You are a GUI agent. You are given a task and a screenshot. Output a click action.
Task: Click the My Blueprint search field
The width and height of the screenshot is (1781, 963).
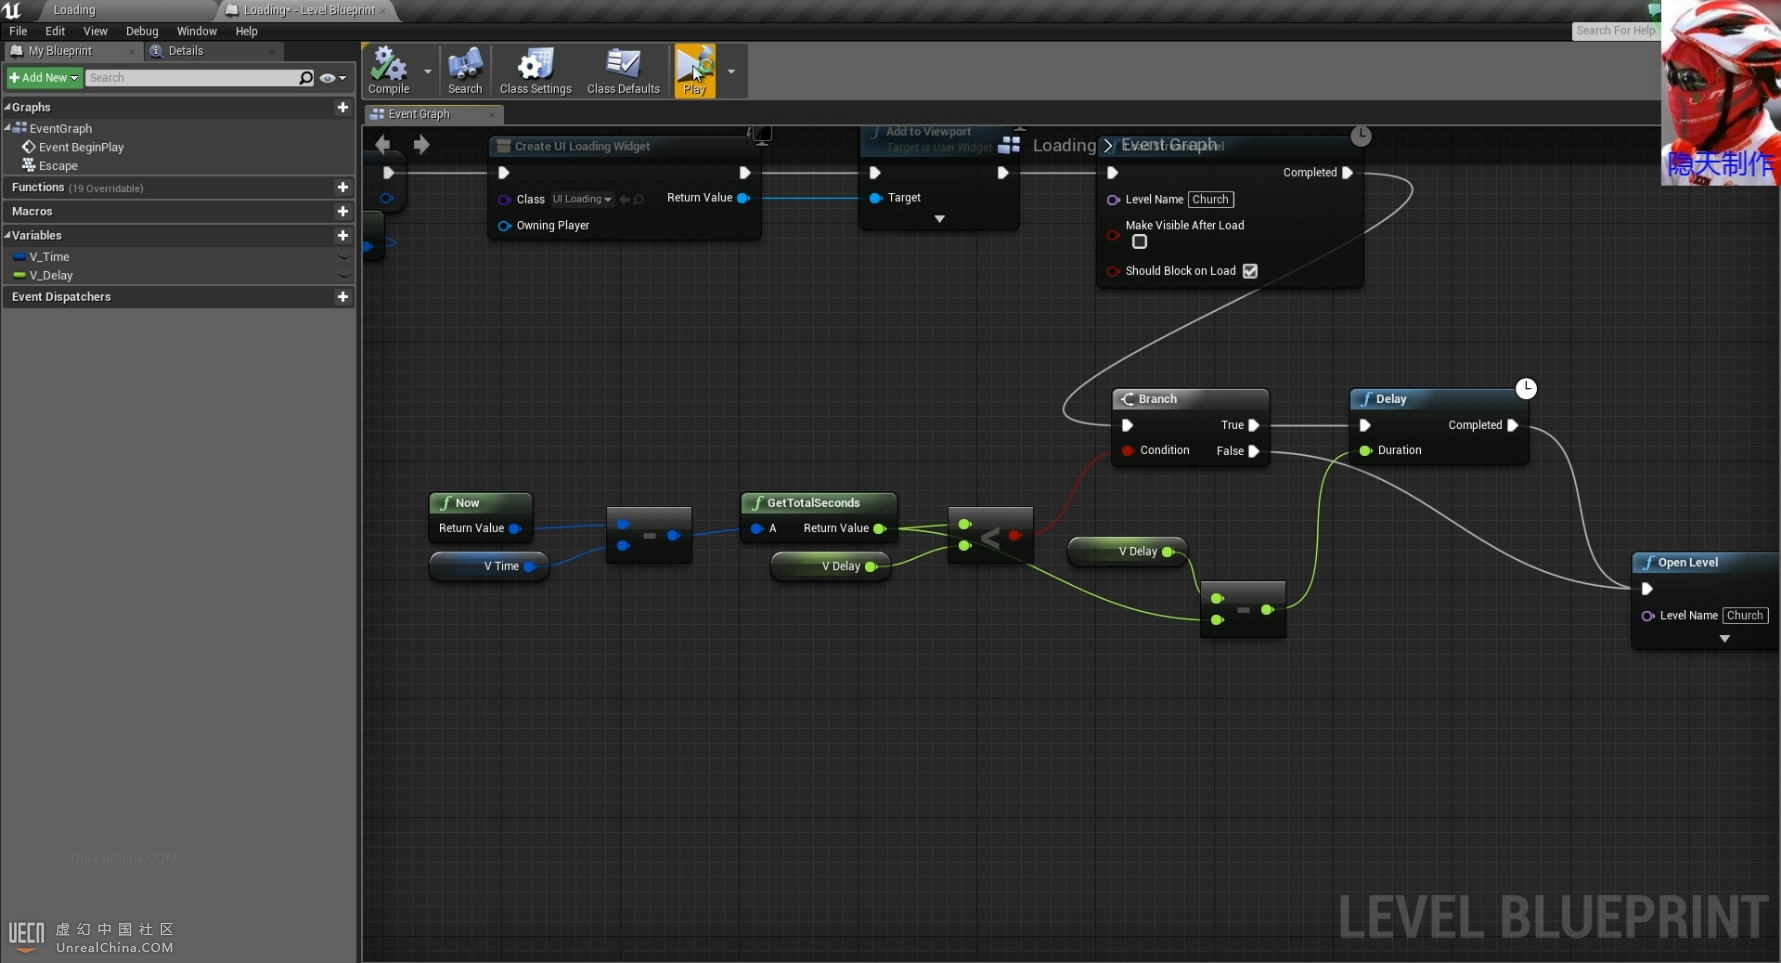point(190,78)
